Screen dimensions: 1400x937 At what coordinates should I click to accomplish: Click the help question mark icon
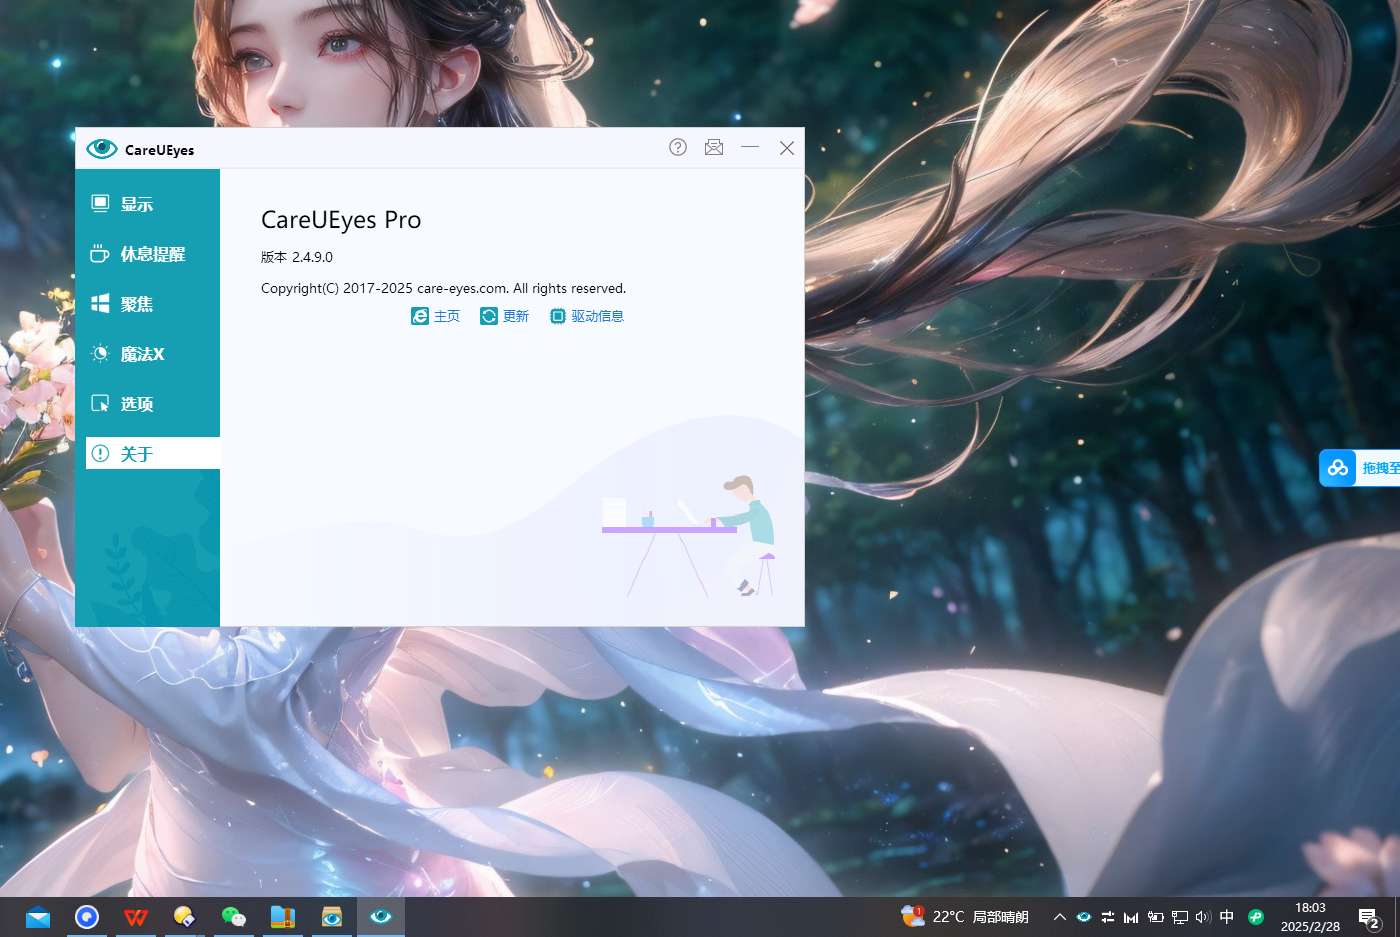tap(678, 147)
